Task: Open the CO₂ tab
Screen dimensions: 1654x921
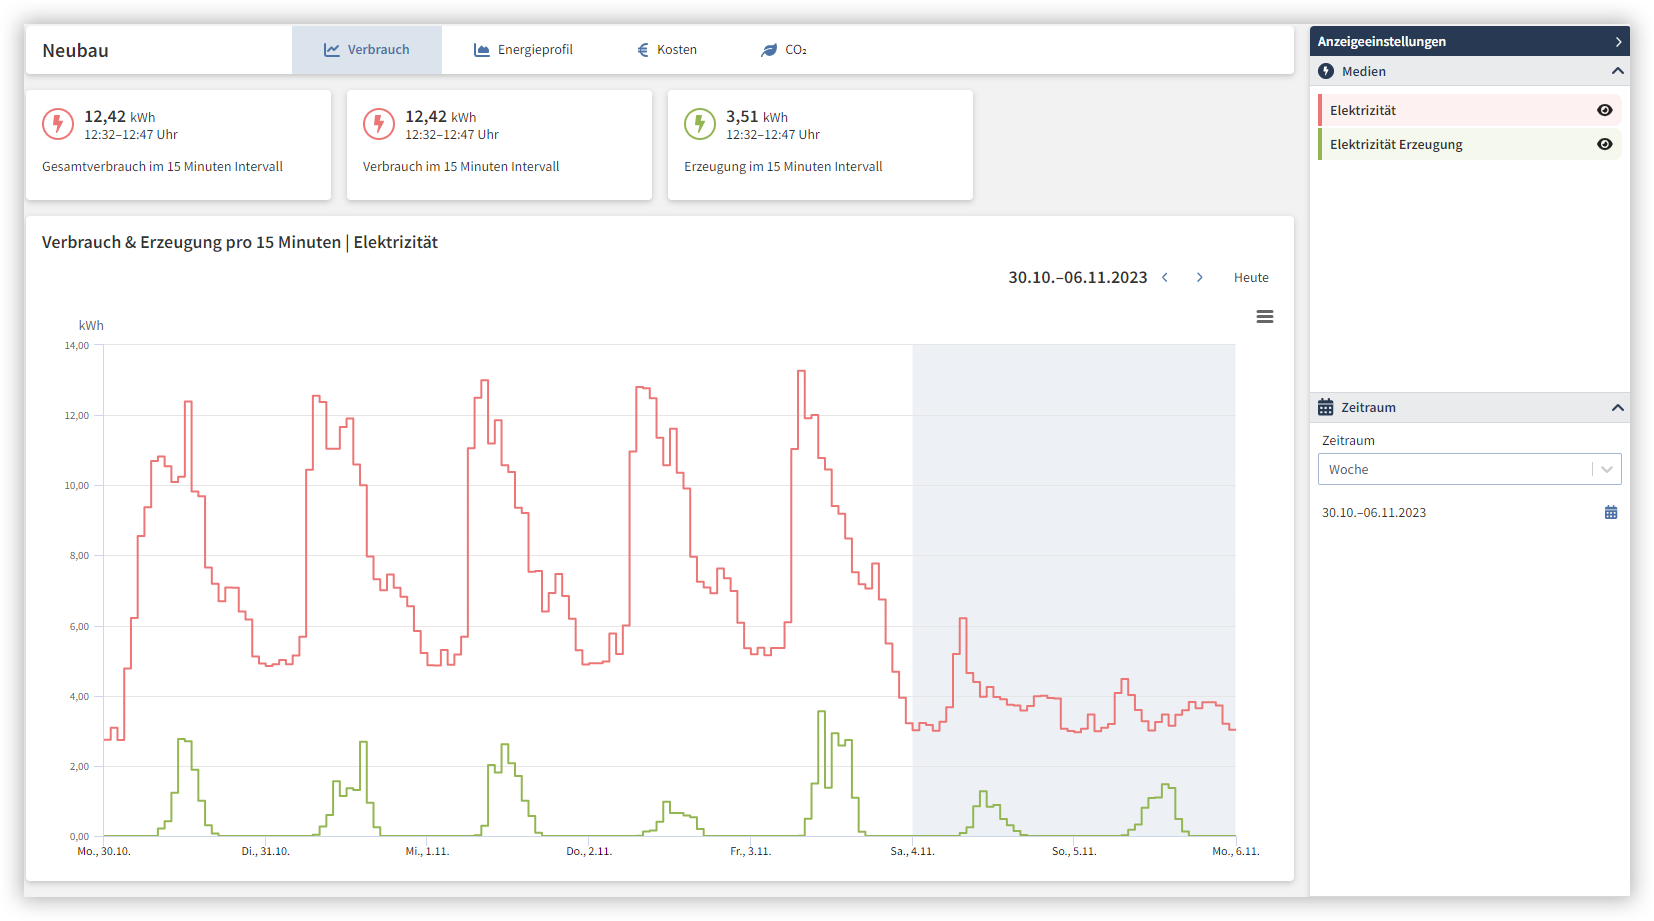Action: [784, 50]
